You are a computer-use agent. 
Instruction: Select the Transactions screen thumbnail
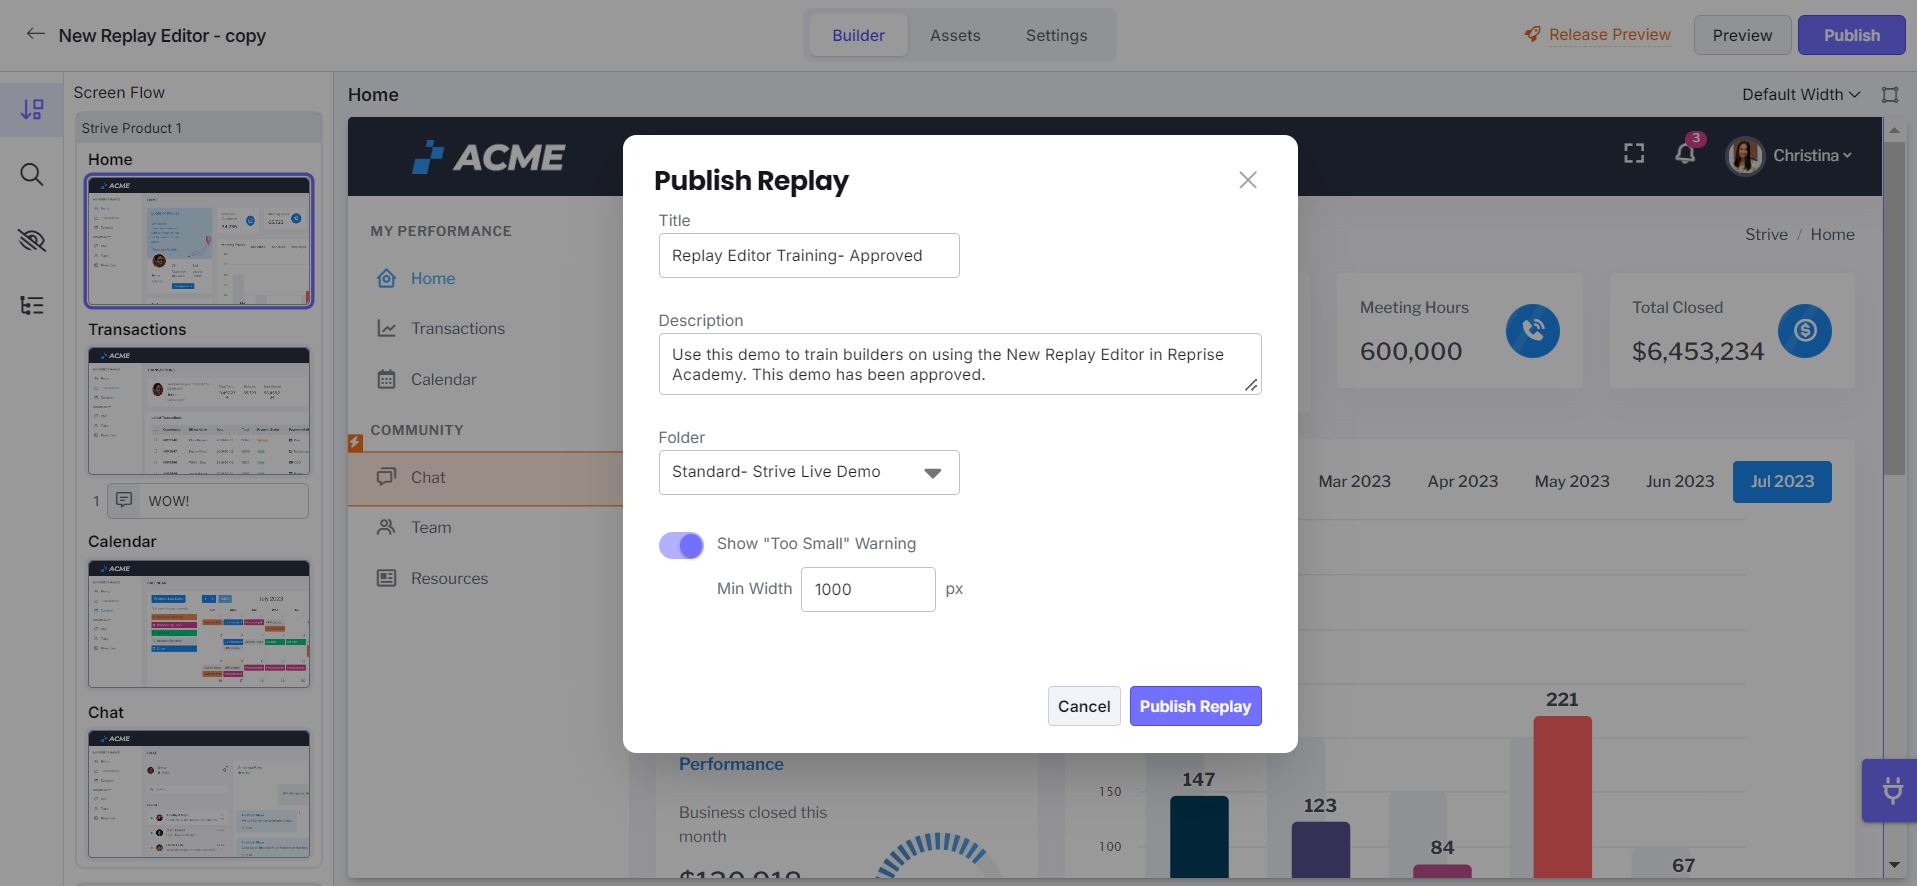(x=199, y=411)
